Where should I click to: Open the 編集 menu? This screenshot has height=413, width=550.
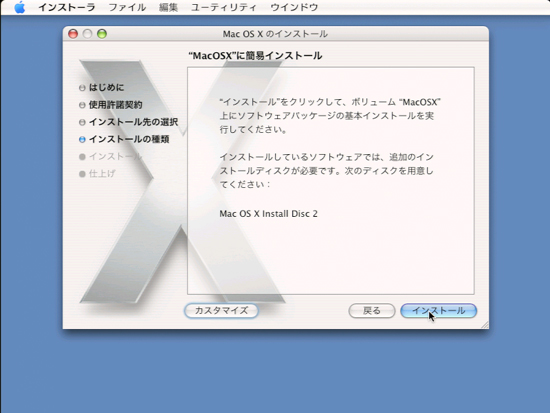tap(168, 7)
